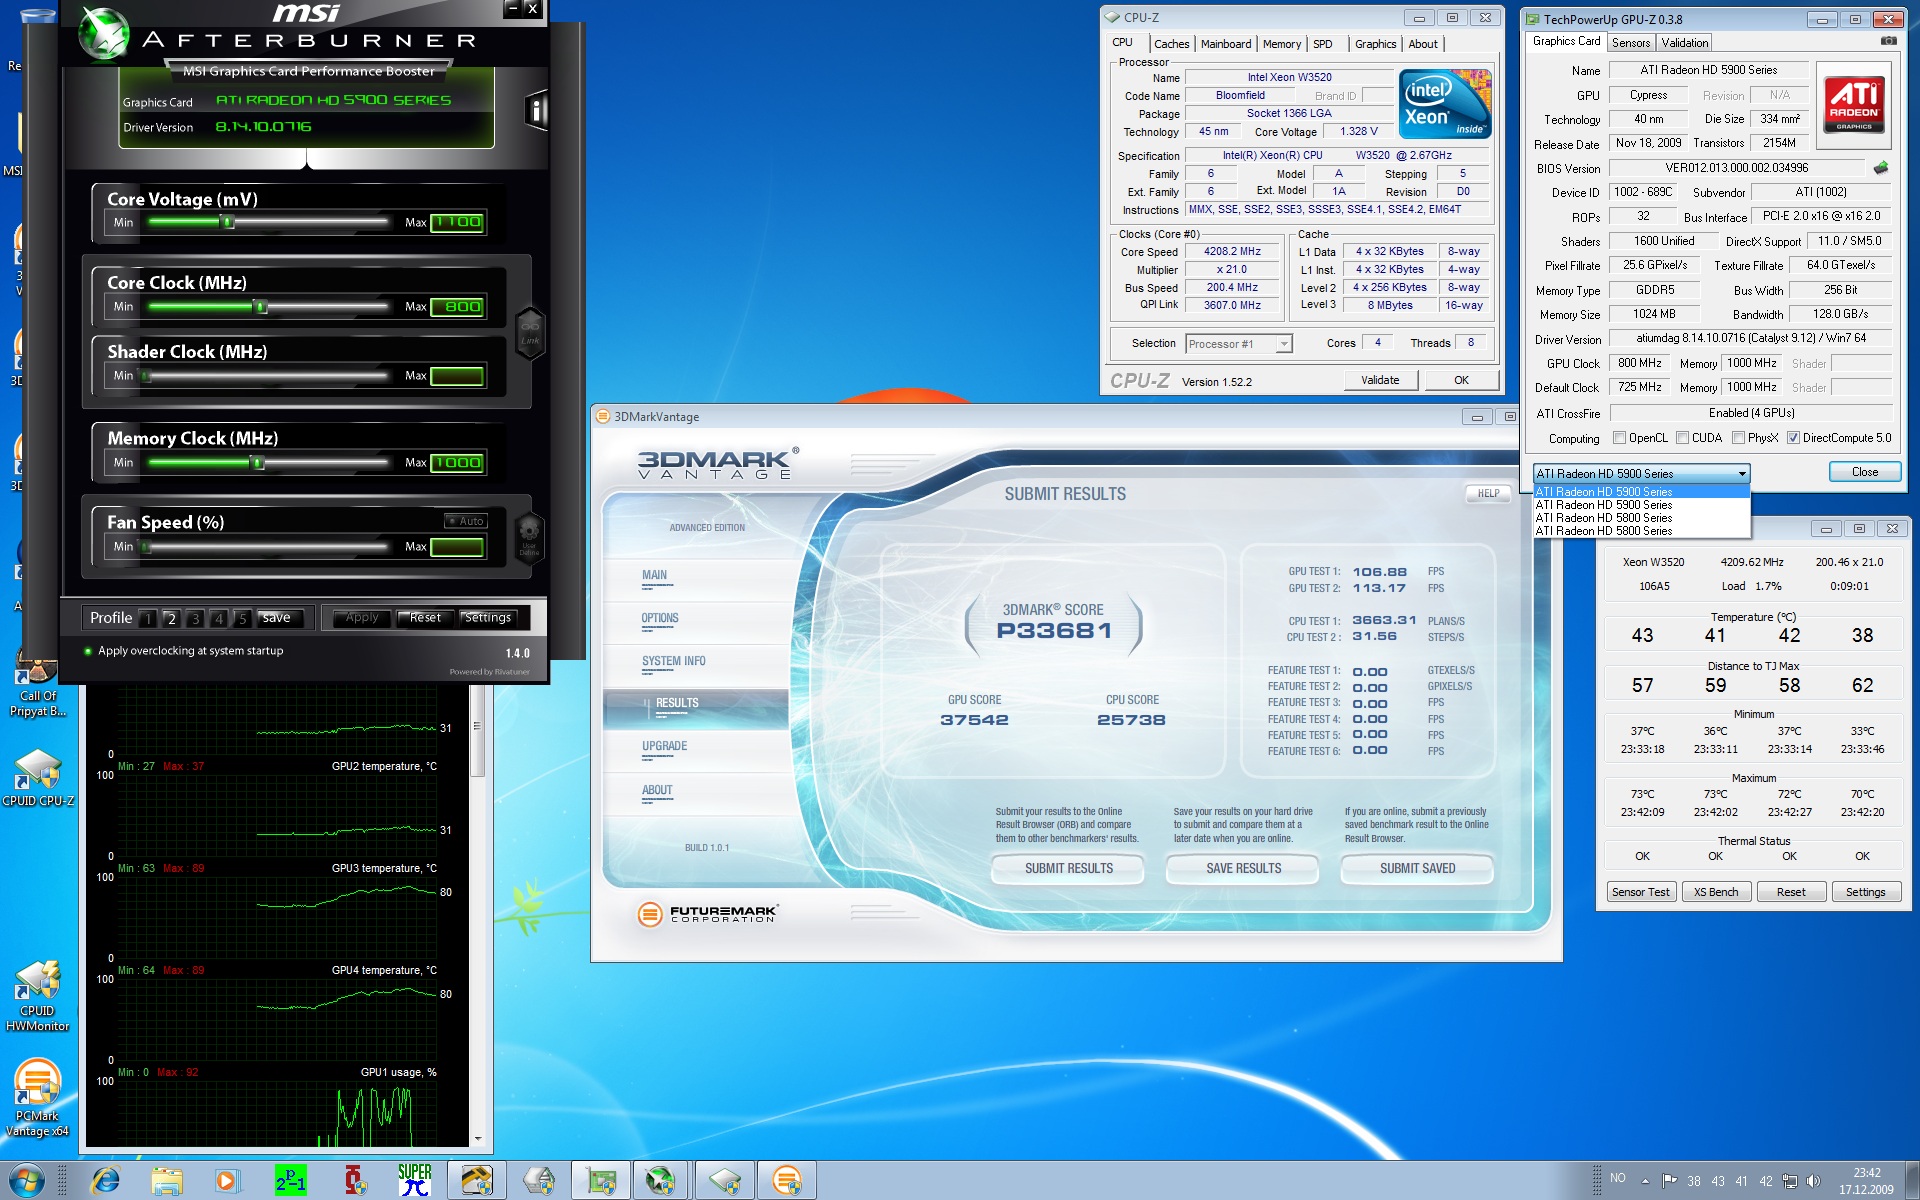The height and width of the screenshot is (1200, 1920).
Task: Select the CPUID HWMonitor desktop shortcut
Action: point(38,996)
